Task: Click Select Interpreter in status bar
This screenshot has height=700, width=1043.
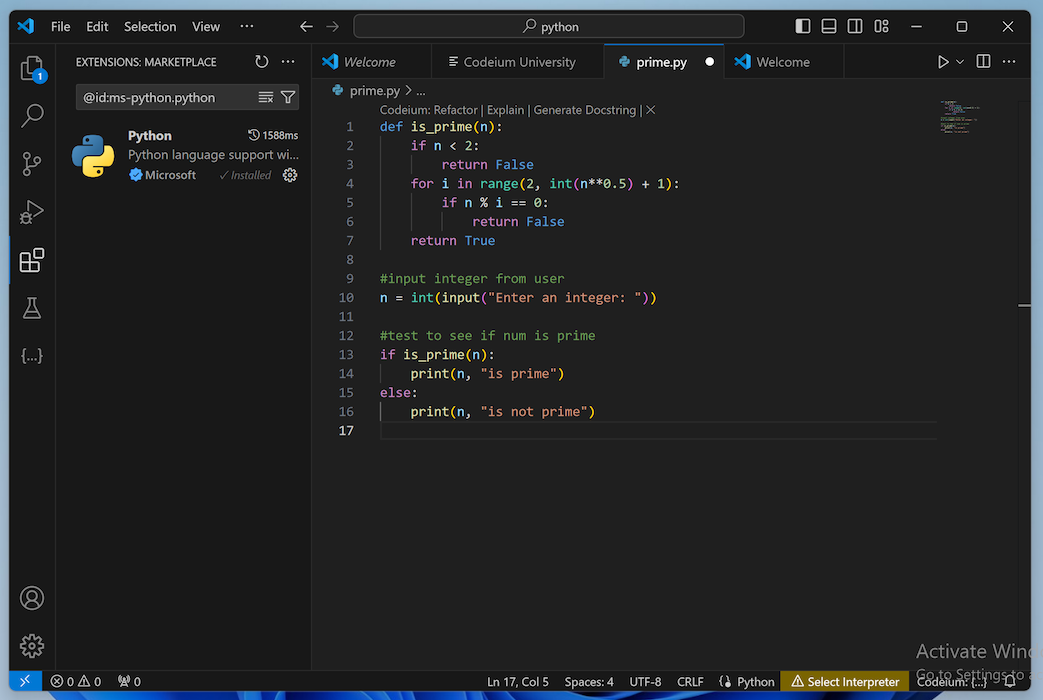Action: coord(845,682)
